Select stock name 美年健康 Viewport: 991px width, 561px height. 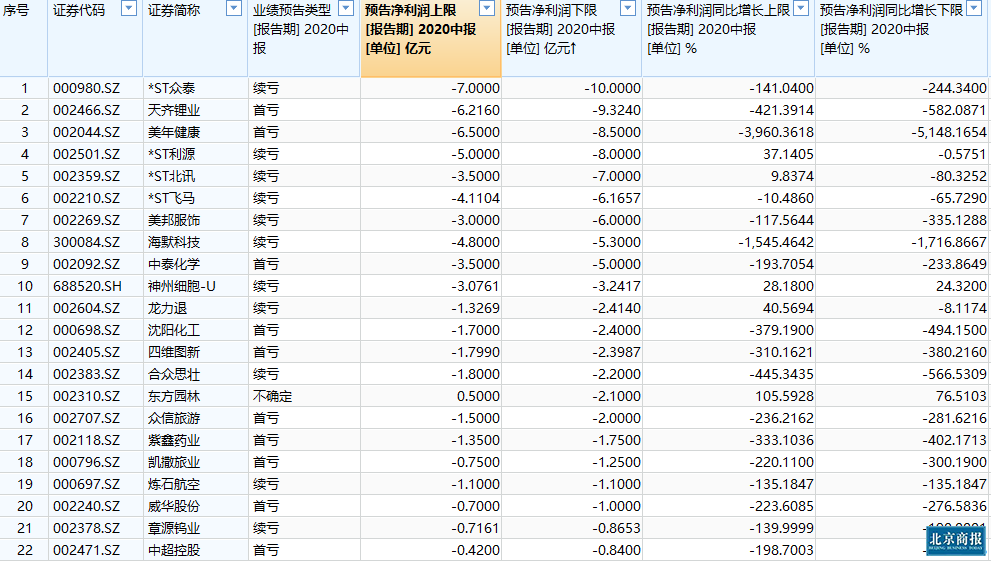pos(174,133)
